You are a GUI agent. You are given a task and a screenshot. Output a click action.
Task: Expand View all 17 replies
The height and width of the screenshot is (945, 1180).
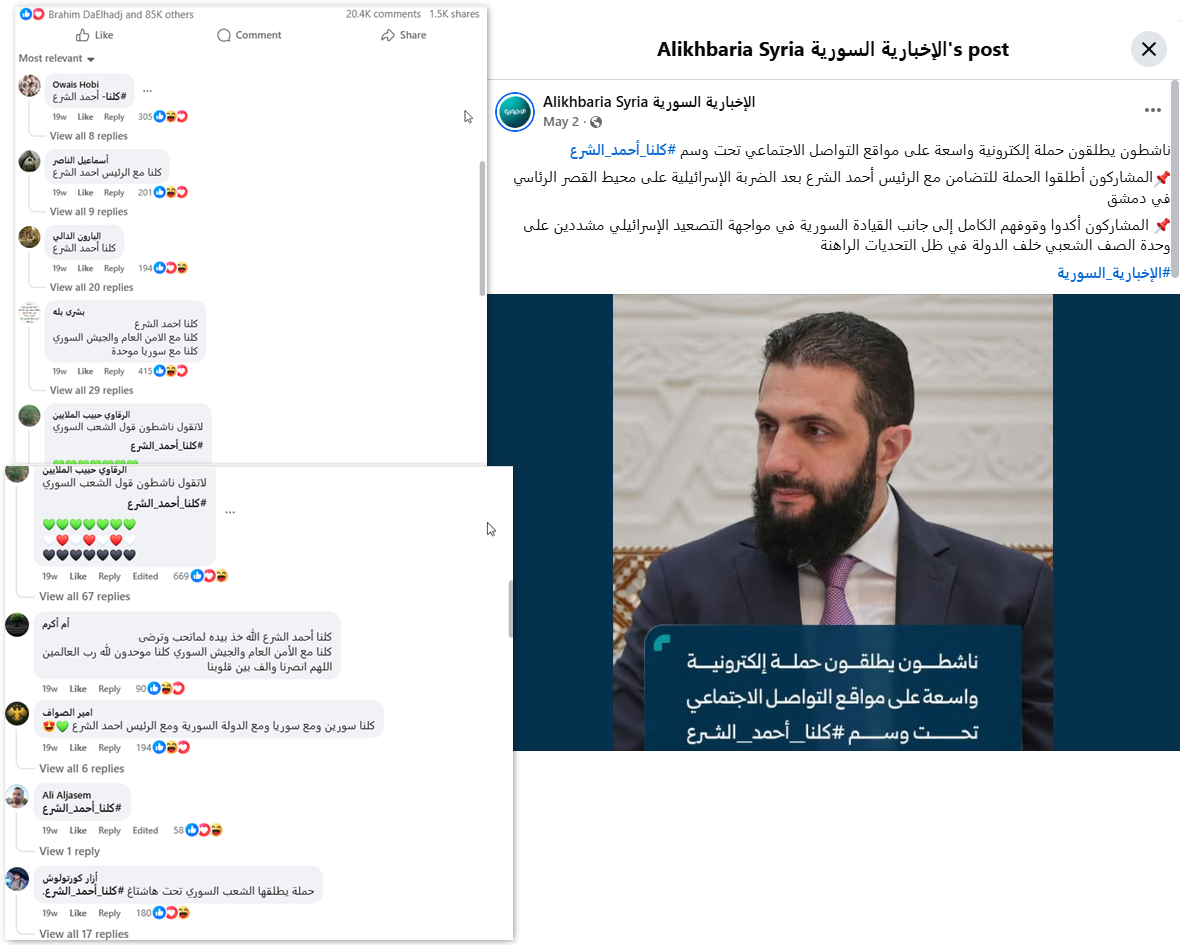(84, 934)
